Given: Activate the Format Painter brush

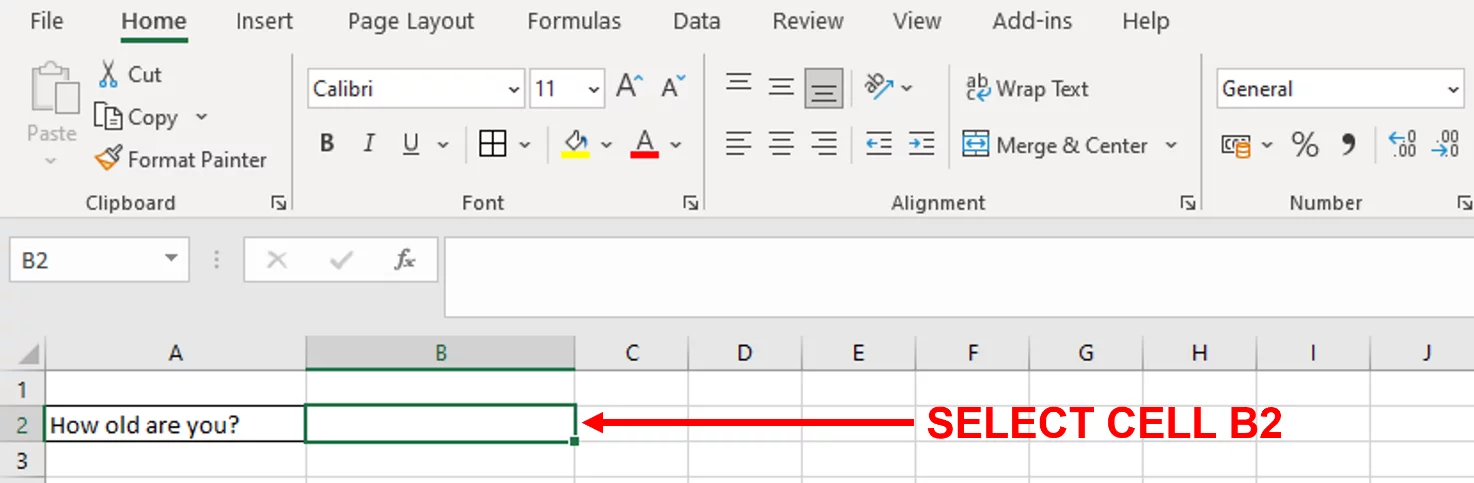Looking at the screenshot, I should pos(108,159).
